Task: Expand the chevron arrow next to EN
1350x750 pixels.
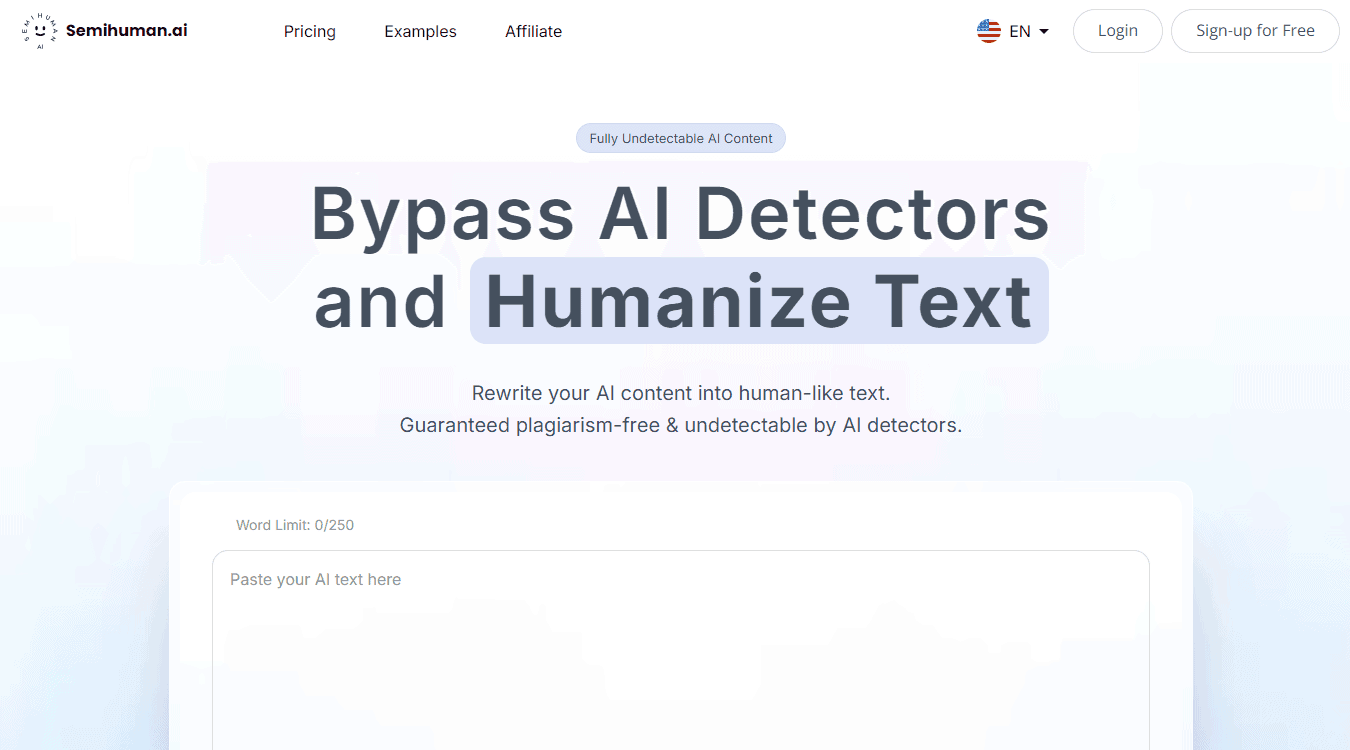Action: (1043, 31)
